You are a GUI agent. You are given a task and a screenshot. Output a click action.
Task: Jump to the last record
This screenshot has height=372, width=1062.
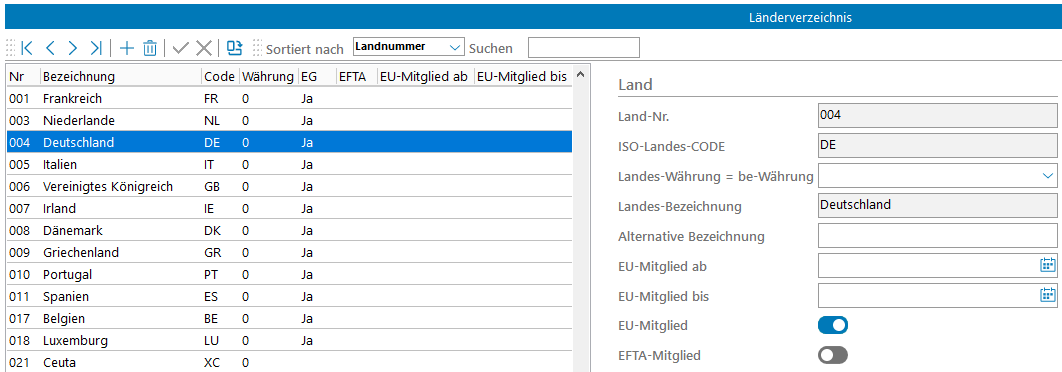96,48
